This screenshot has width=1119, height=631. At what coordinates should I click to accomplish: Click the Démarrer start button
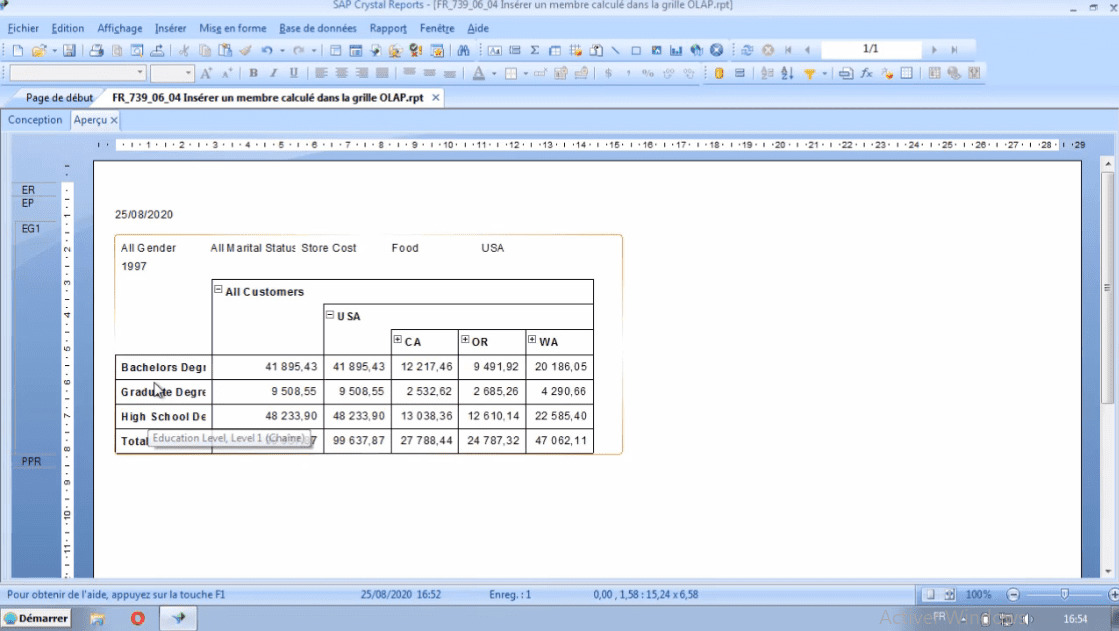(36, 618)
